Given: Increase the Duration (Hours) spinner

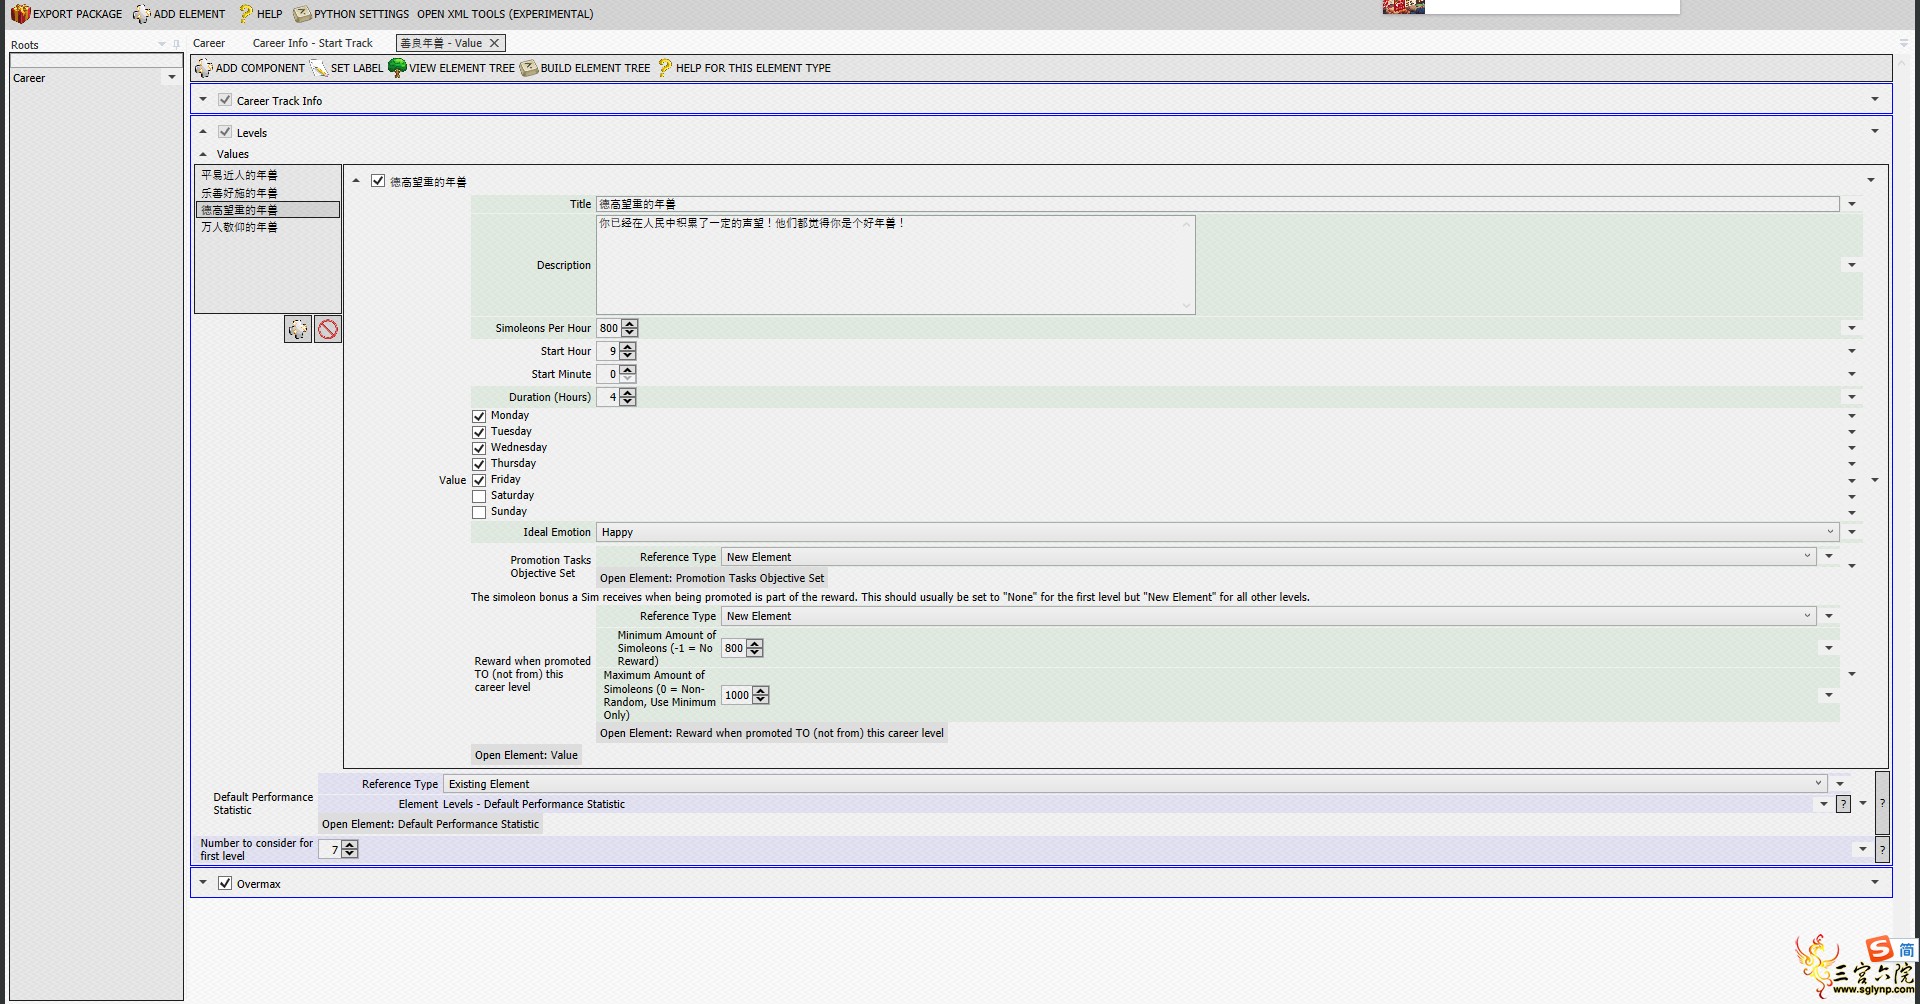Looking at the screenshot, I should point(627,393).
